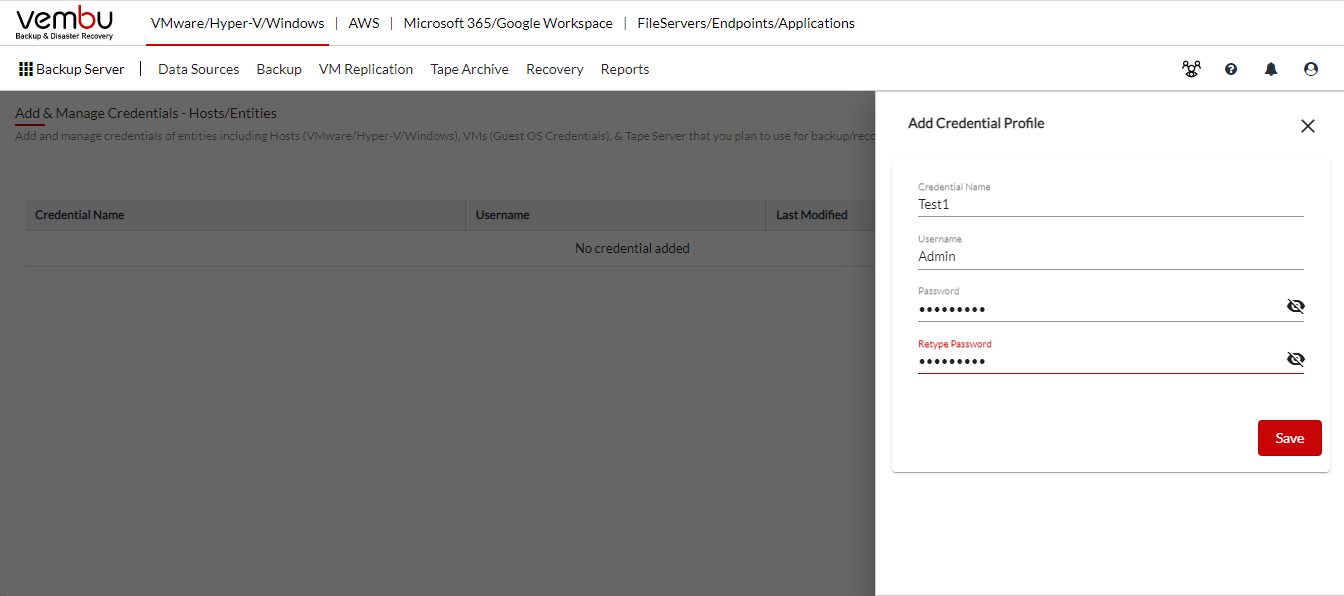The height and width of the screenshot is (596, 1344).
Task: Open the Tape Archive menu
Action: click(x=470, y=69)
